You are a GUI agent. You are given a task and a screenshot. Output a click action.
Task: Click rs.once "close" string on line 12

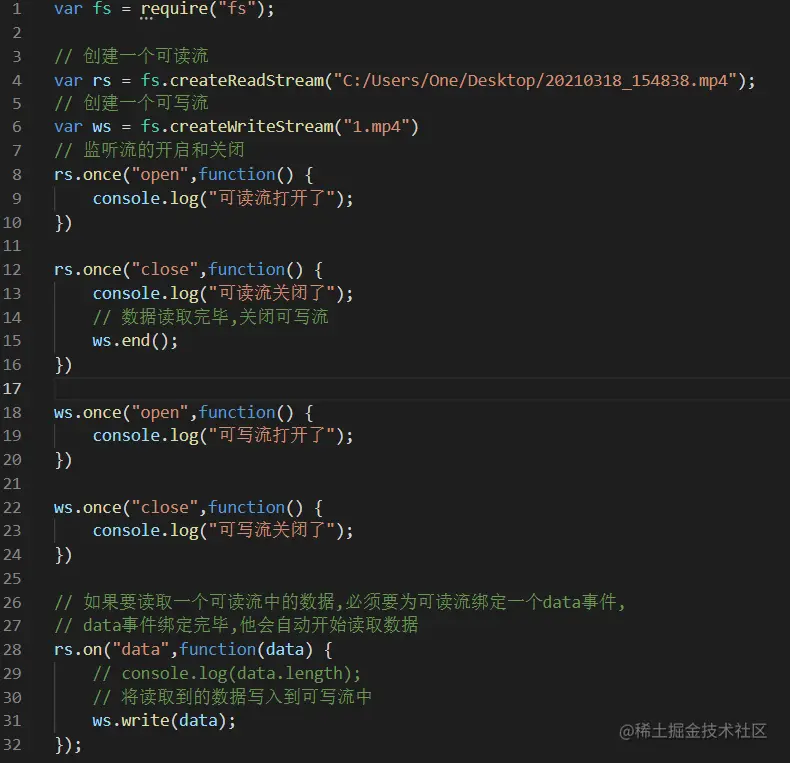pos(165,270)
